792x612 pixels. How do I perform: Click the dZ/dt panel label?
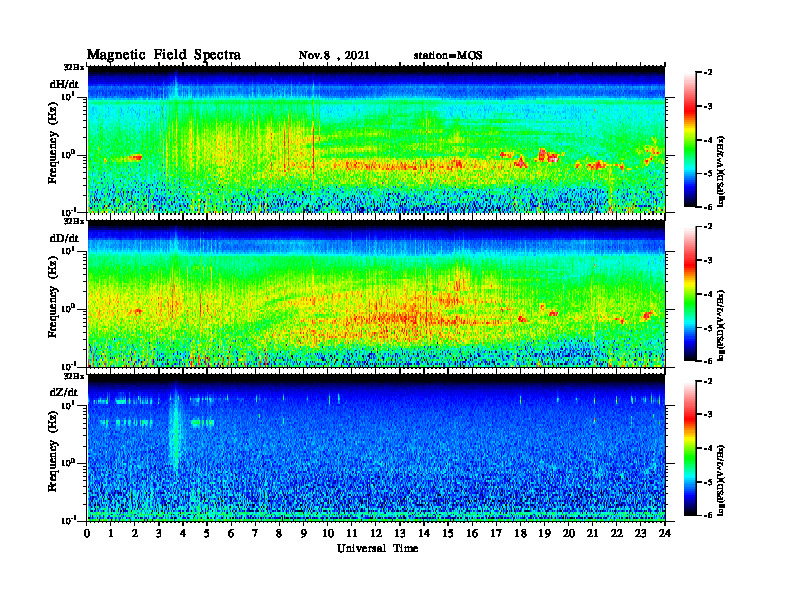(x=64, y=392)
